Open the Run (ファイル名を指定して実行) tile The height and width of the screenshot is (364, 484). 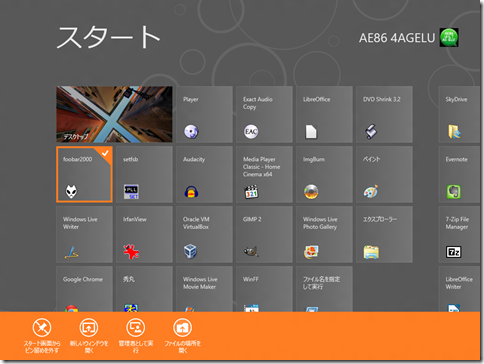[x=324, y=289]
